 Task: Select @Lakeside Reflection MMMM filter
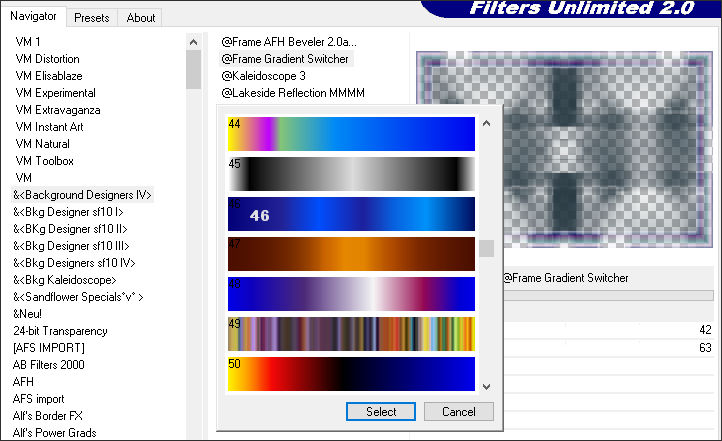click(293, 93)
